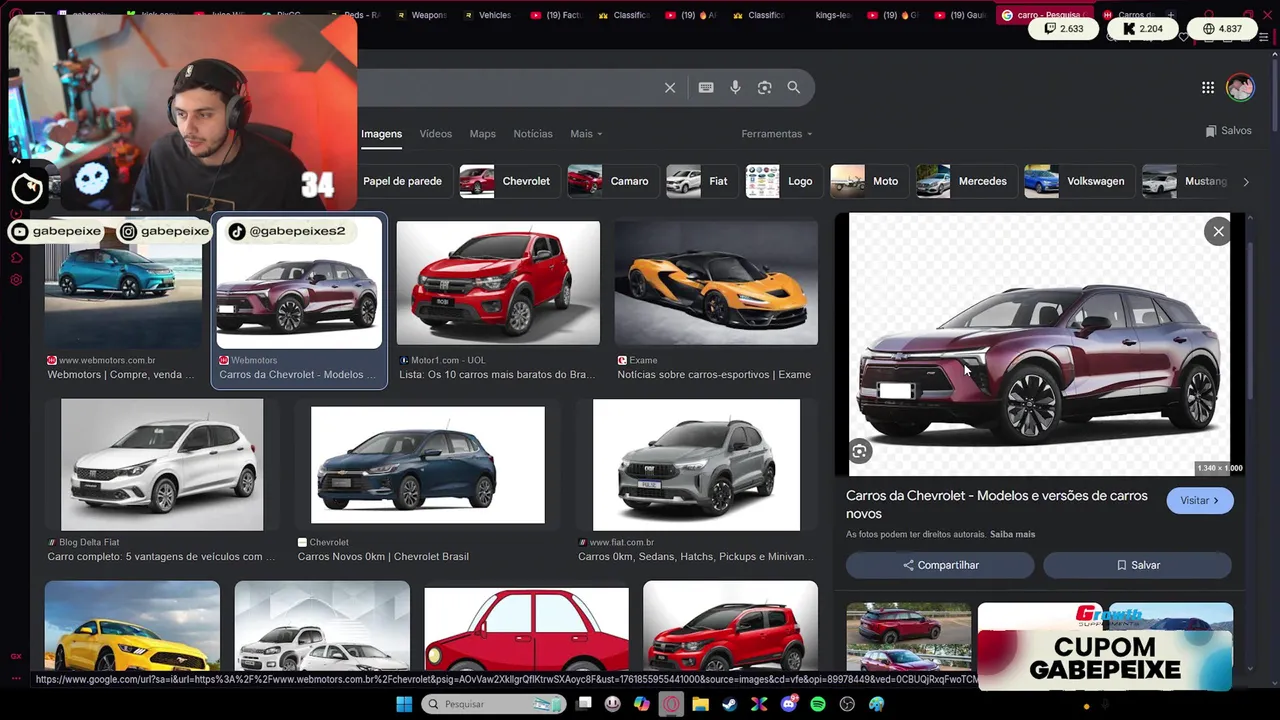This screenshot has height=720, width=1280.
Task: Click the Windows taskbar search box
Action: pos(494,704)
